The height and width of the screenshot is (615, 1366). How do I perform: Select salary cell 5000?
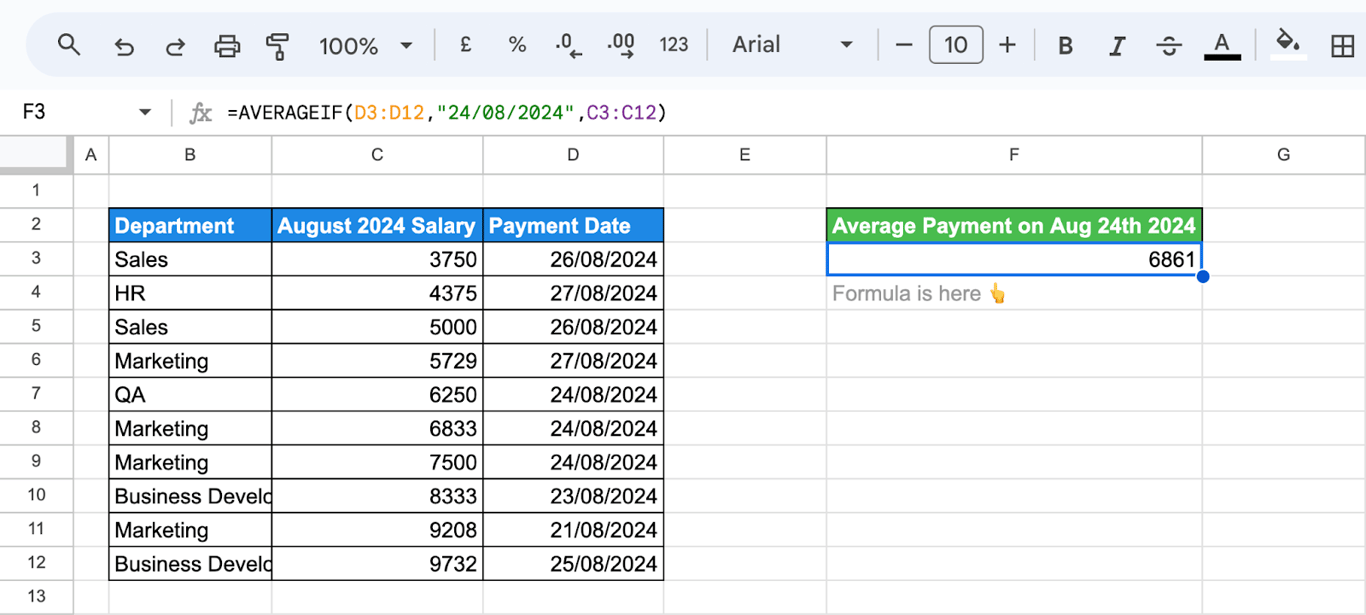click(377, 327)
